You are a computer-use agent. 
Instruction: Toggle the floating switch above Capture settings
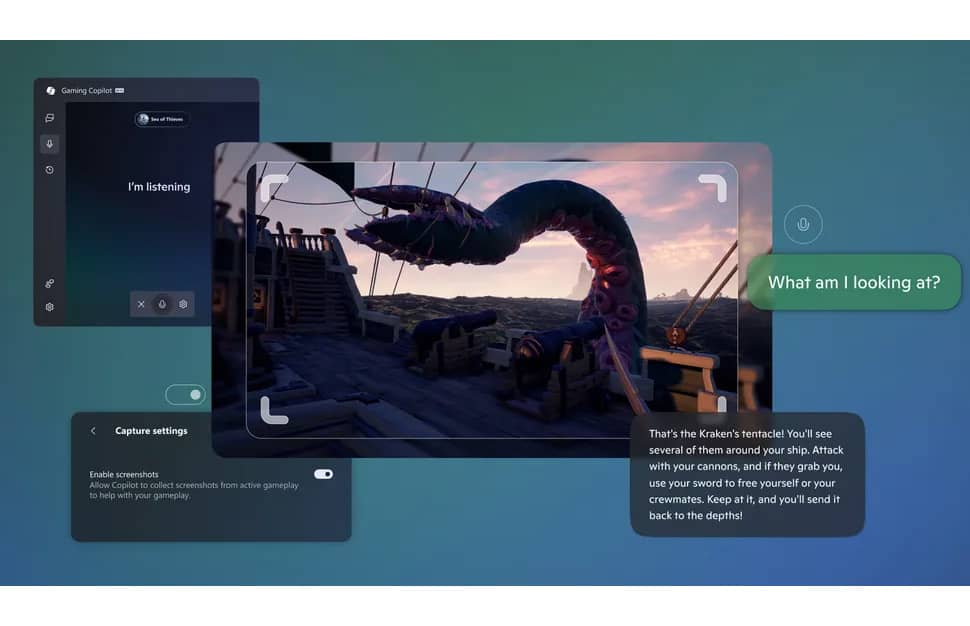coord(185,395)
